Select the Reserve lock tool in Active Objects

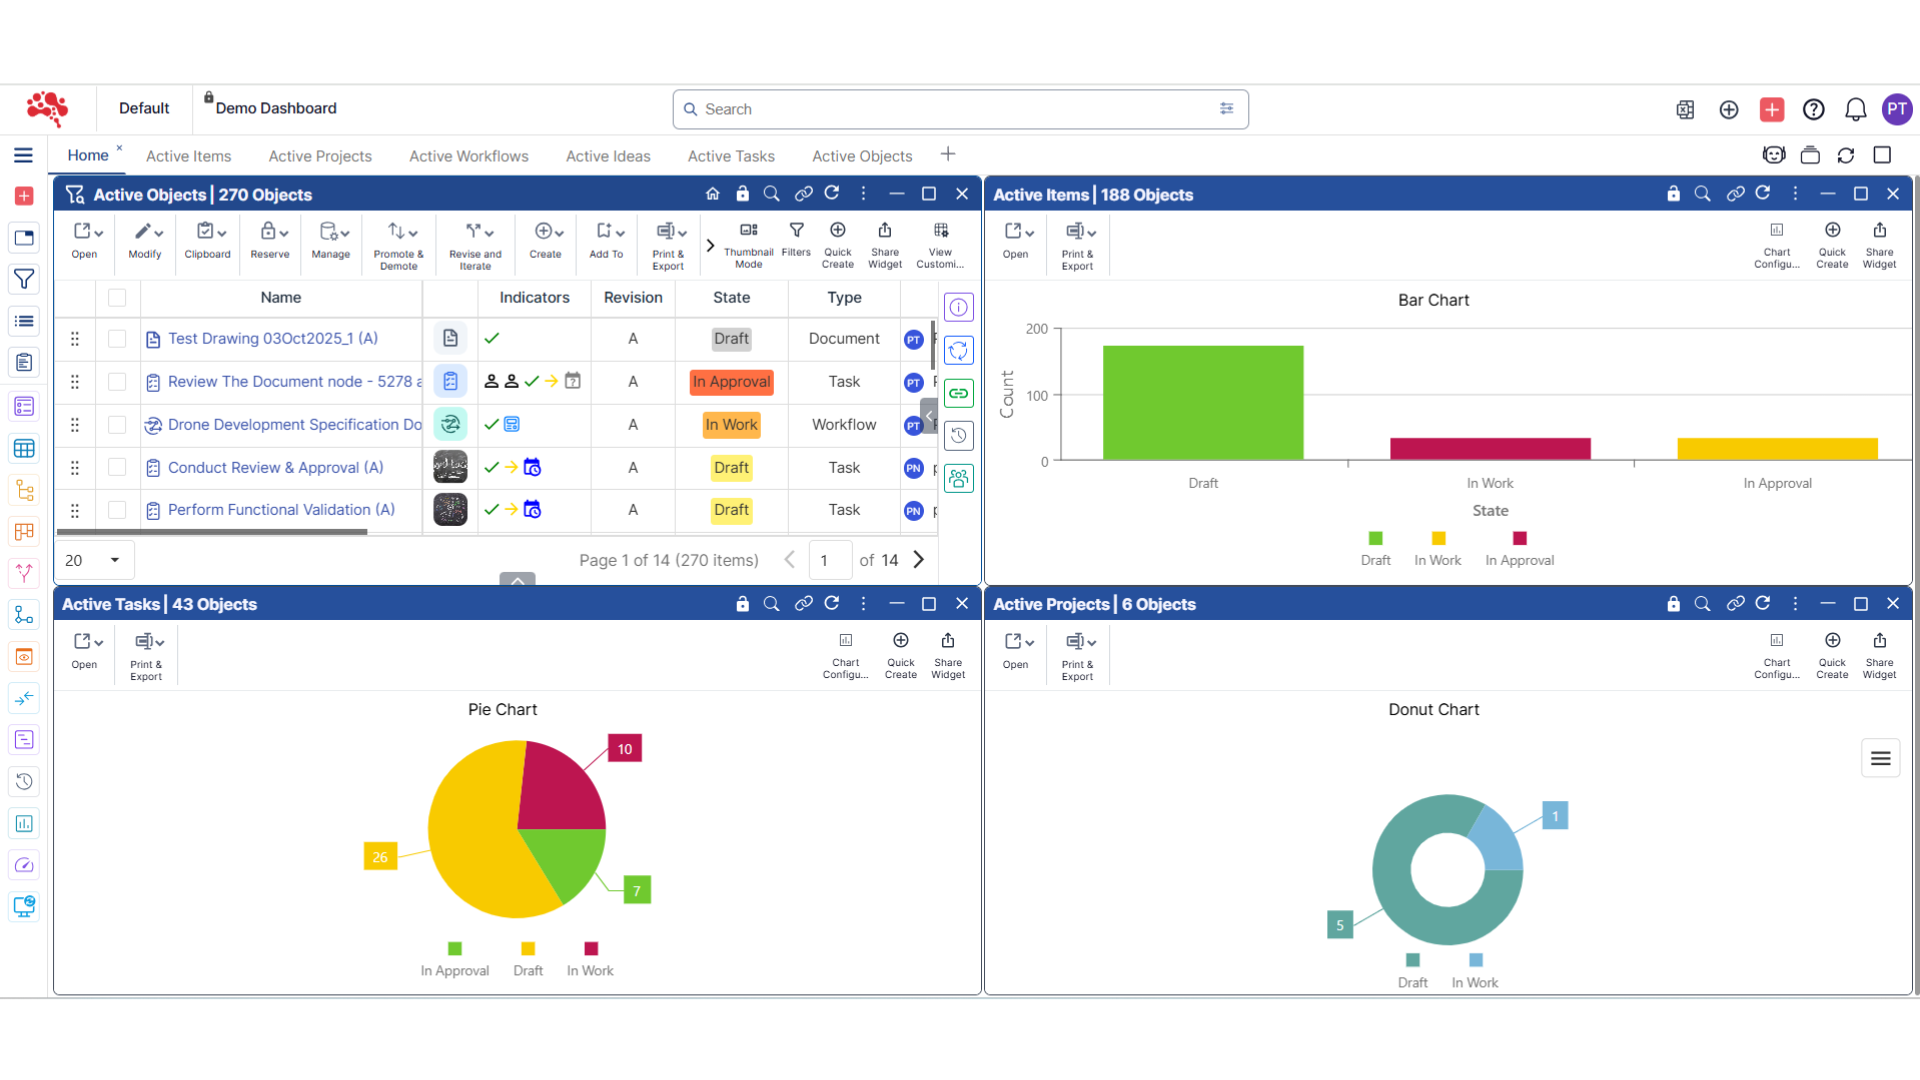269,243
